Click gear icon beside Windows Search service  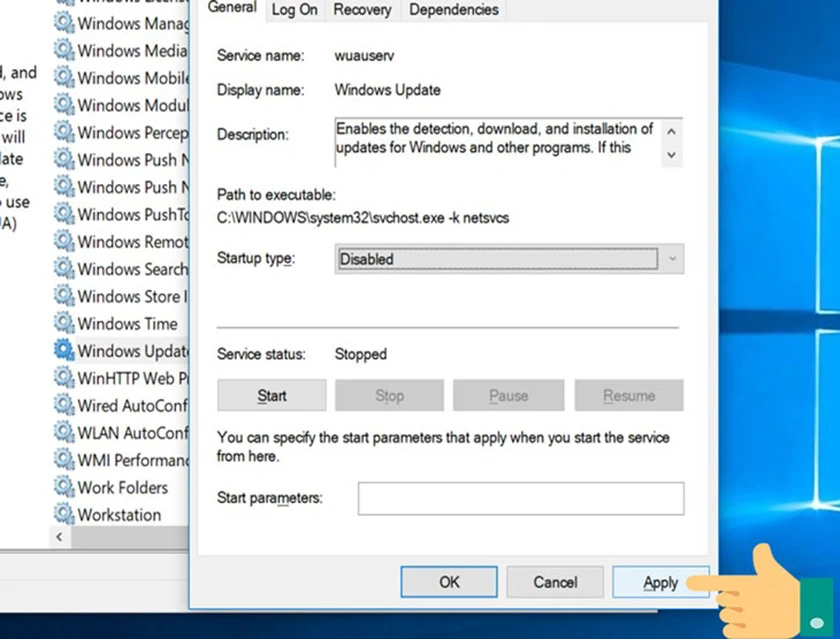click(64, 268)
